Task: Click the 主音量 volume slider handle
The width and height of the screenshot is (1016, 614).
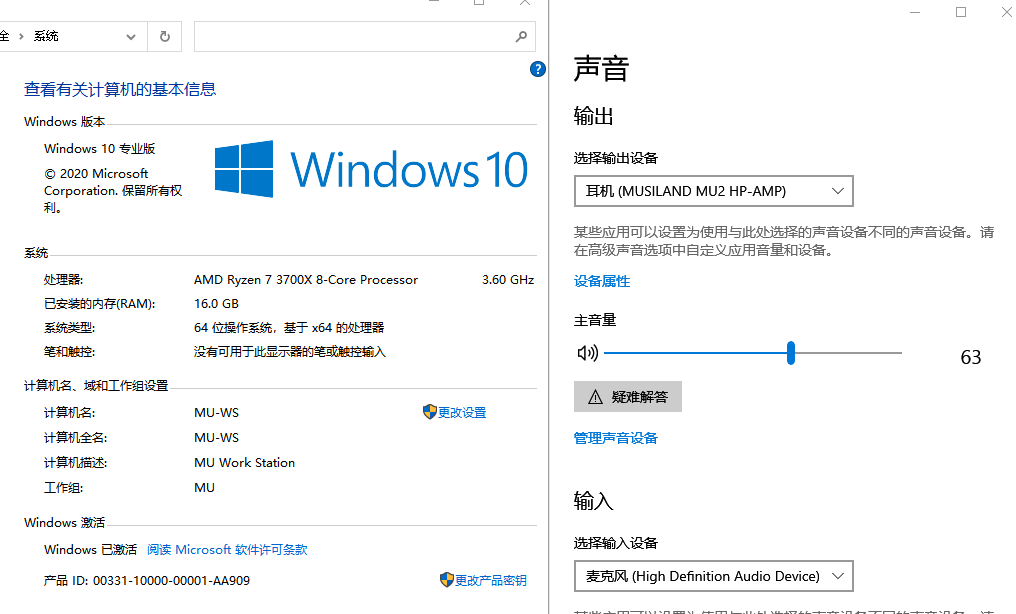Action: (791, 353)
